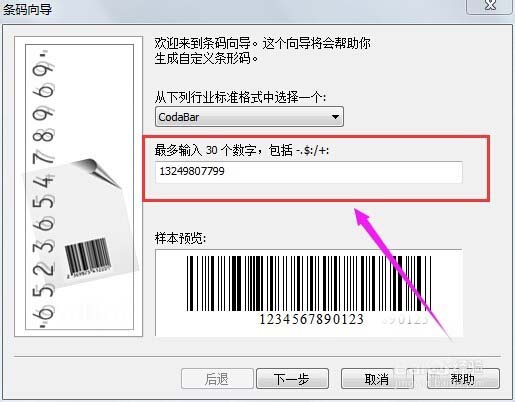Screen dimensions: 515x402
Task: Open help with the 帮助 button
Action: click(463, 379)
